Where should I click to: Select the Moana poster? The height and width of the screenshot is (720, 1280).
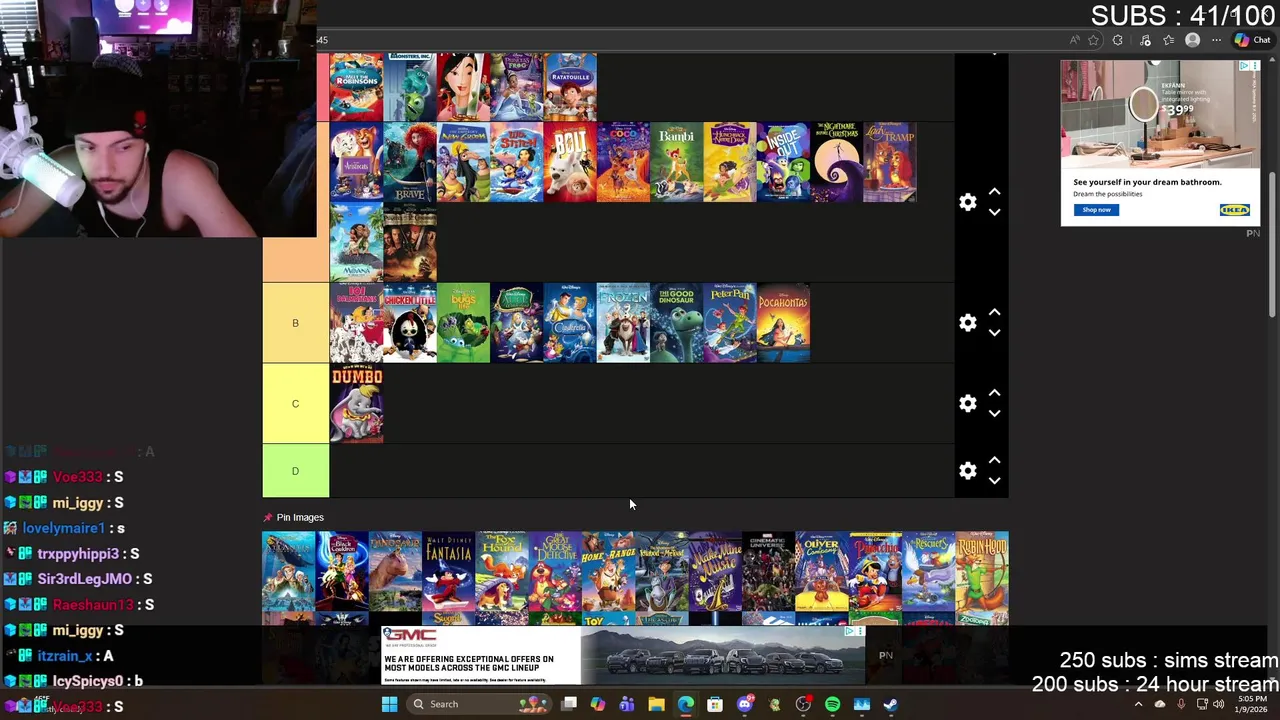[357, 242]
